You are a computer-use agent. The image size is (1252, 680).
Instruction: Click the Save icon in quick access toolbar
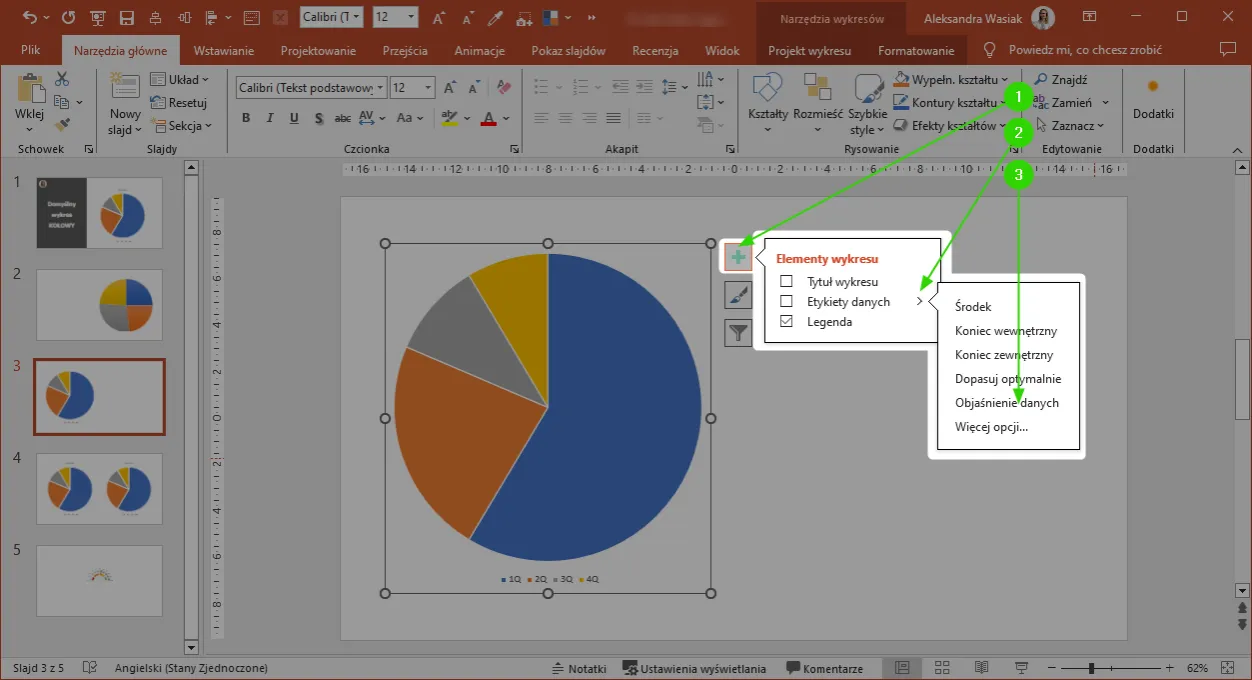(127, 18)
